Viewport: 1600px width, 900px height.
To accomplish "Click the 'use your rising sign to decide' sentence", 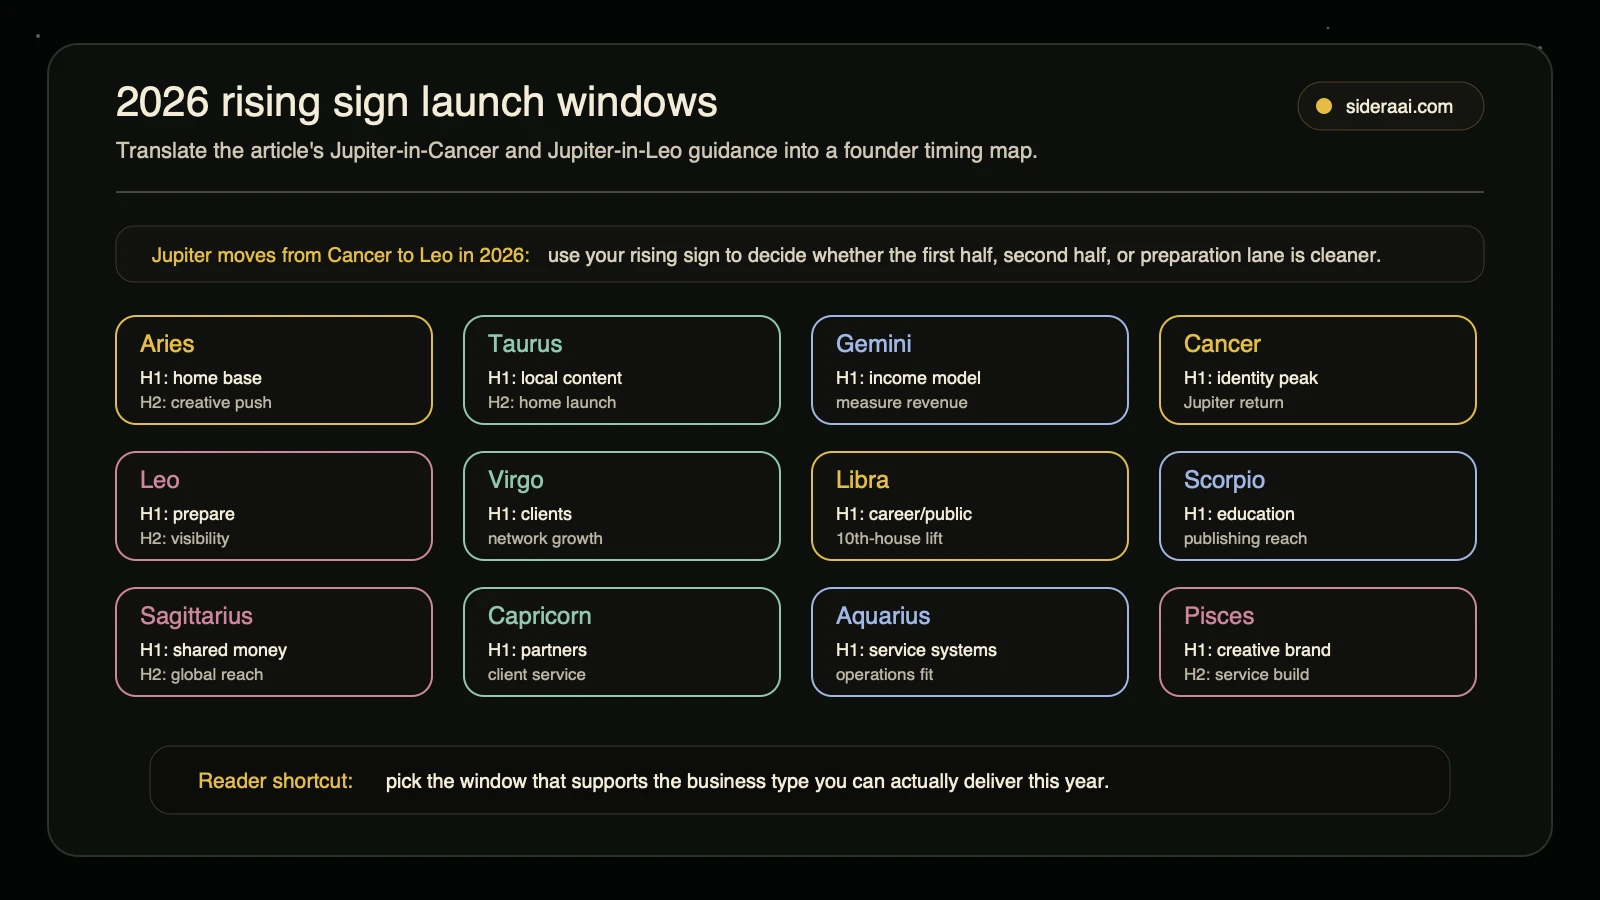I will 964,255.
